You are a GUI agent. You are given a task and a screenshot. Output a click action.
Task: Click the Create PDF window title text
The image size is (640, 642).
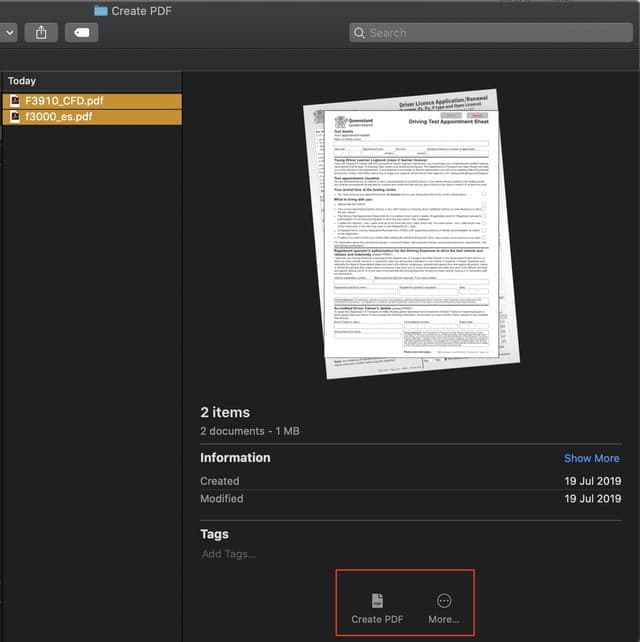tap(143, 10)
